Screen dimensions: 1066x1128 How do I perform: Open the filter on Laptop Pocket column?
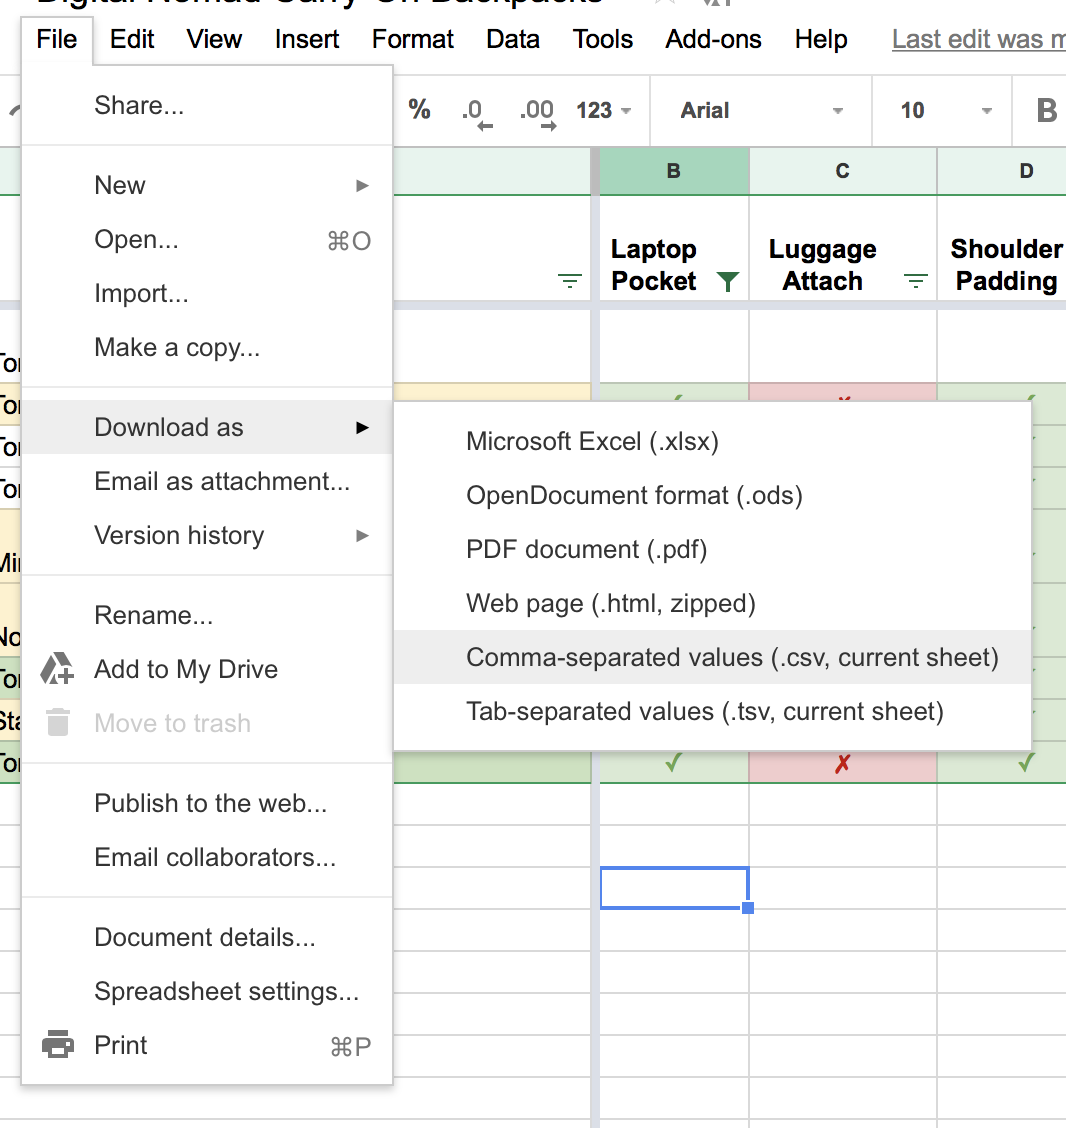(x=729, y=282)
